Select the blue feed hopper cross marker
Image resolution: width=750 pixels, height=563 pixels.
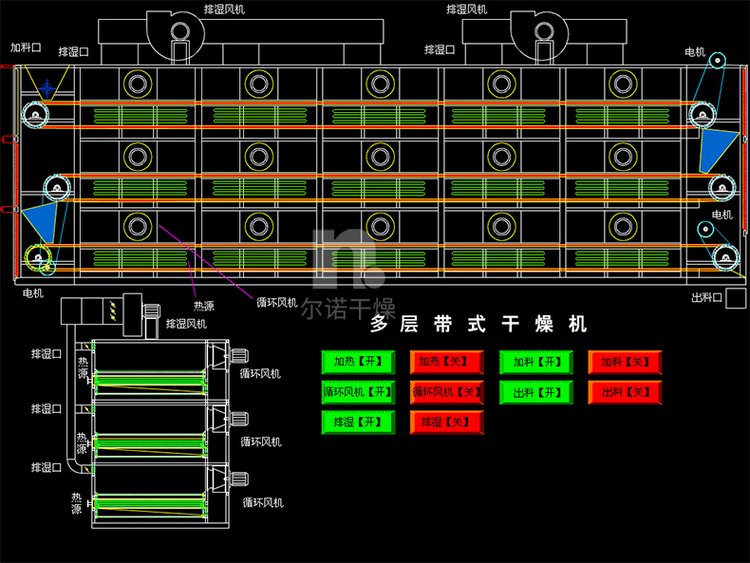pos(46,88)
